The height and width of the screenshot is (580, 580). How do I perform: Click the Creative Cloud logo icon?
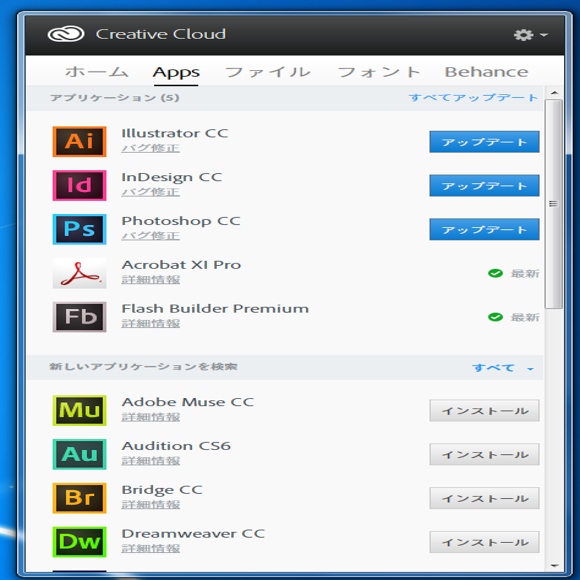point(66,34)
